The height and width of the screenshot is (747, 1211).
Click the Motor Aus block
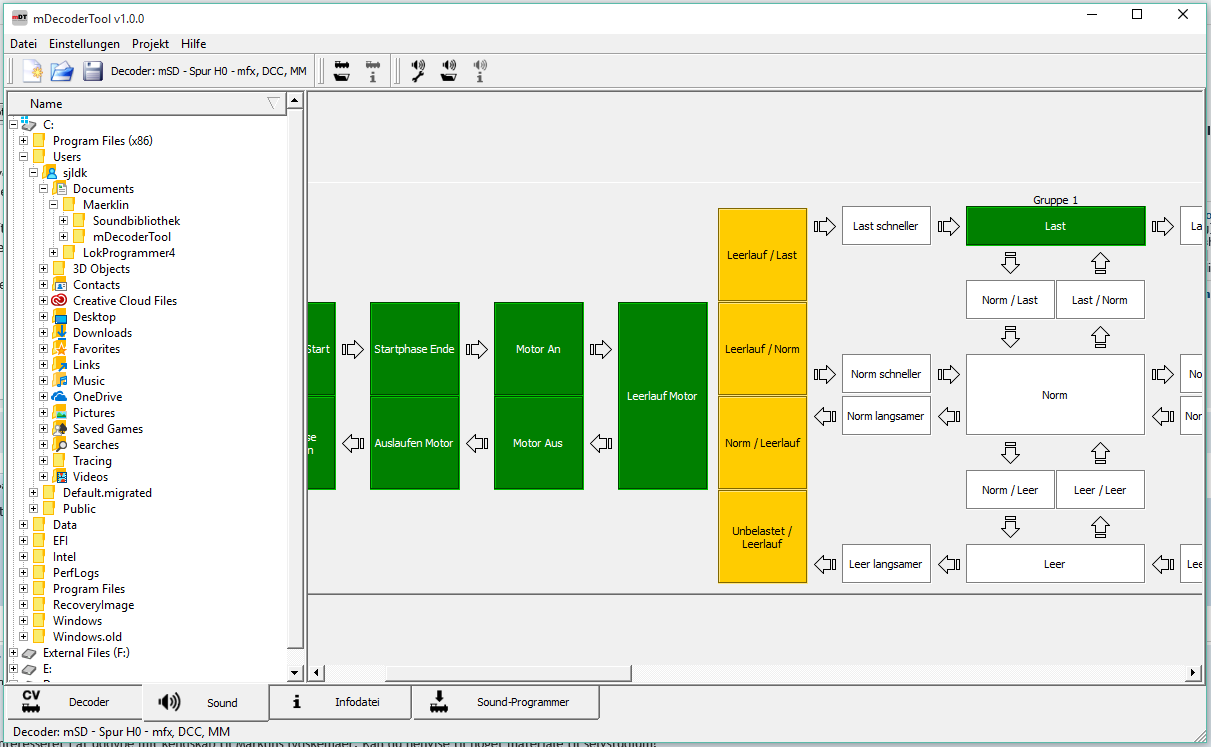click(x=538, y=443)
